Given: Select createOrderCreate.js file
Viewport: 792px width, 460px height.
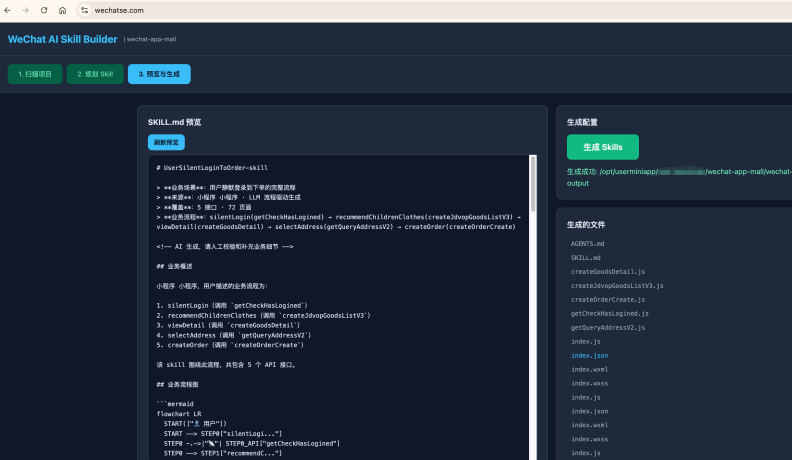Looking at the screenshot, I should tap(608, 299).
